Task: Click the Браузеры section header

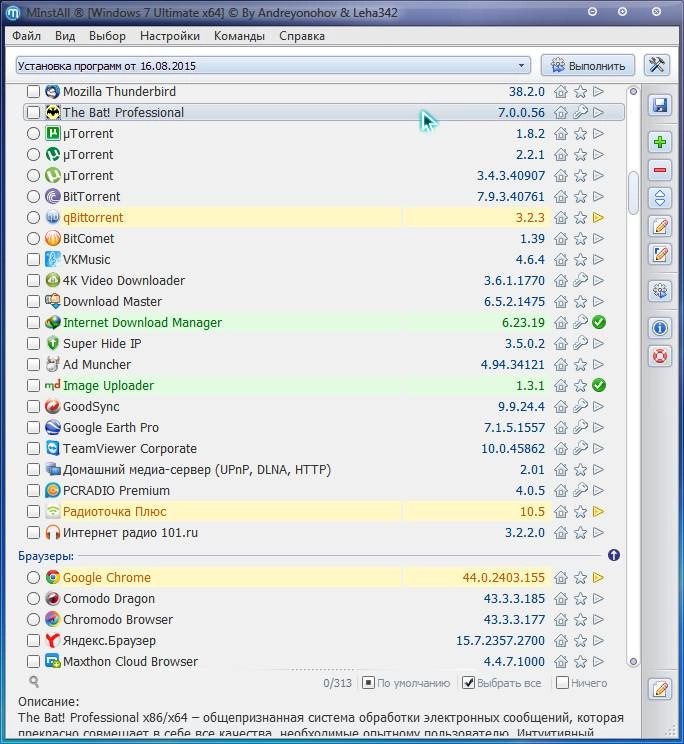Action: 46,556
